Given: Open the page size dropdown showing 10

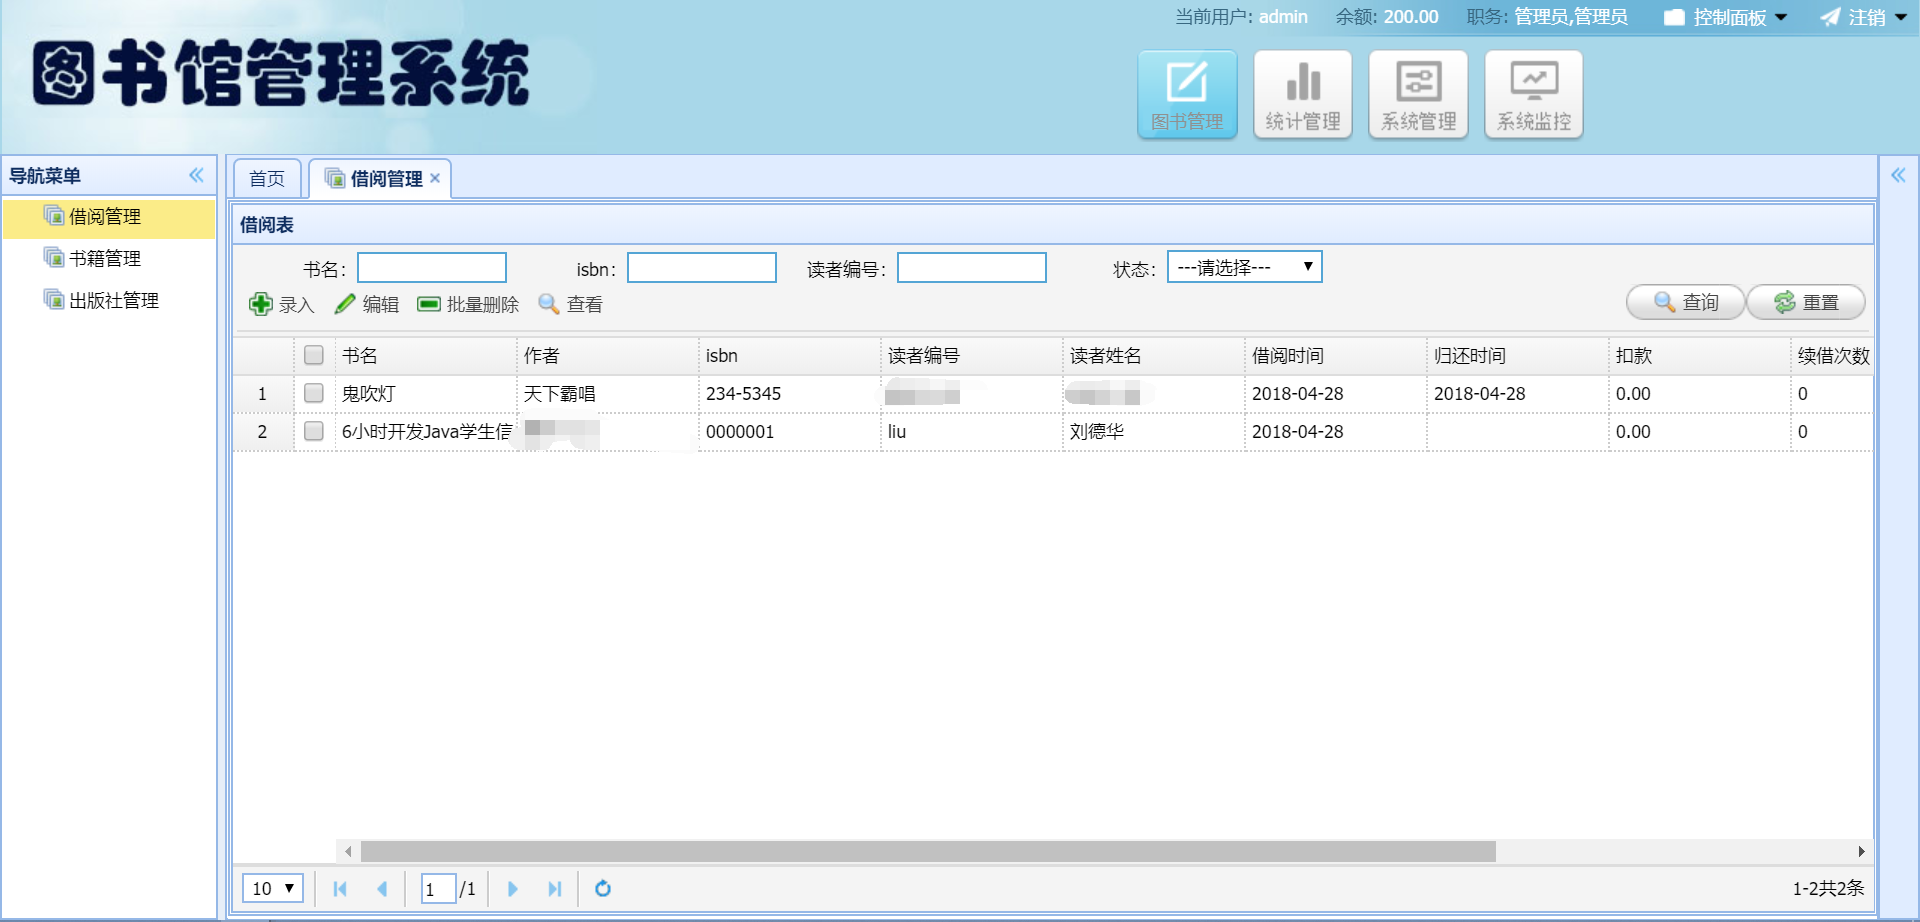Looking at the screenshot, I should click(x=273, y=888).
